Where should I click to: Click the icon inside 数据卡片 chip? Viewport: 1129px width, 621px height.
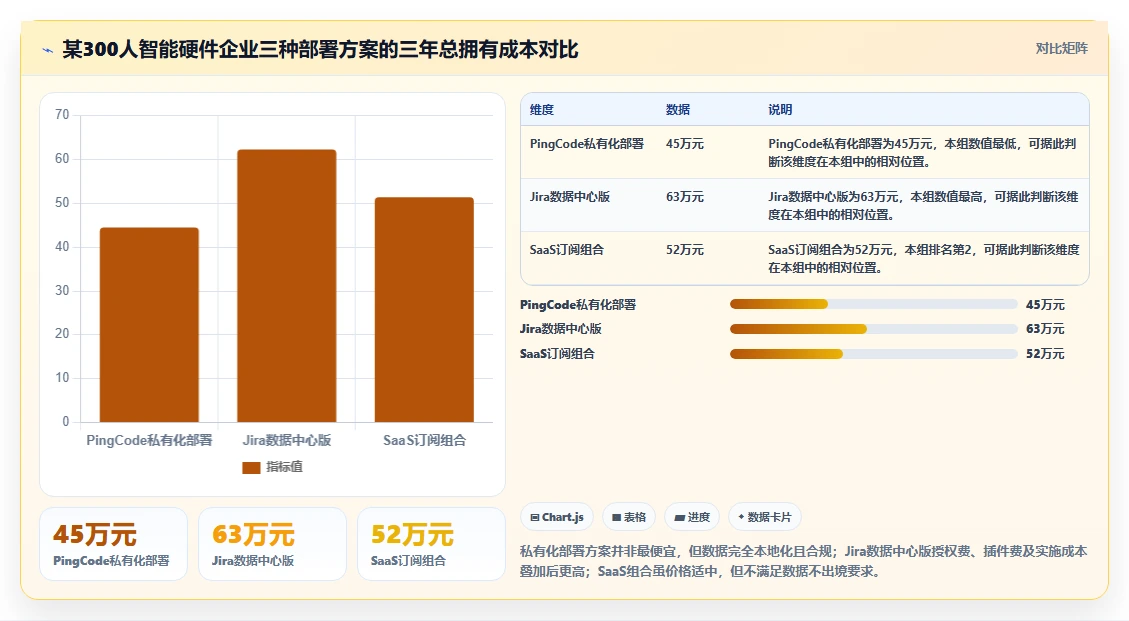(x=741, y=517)
